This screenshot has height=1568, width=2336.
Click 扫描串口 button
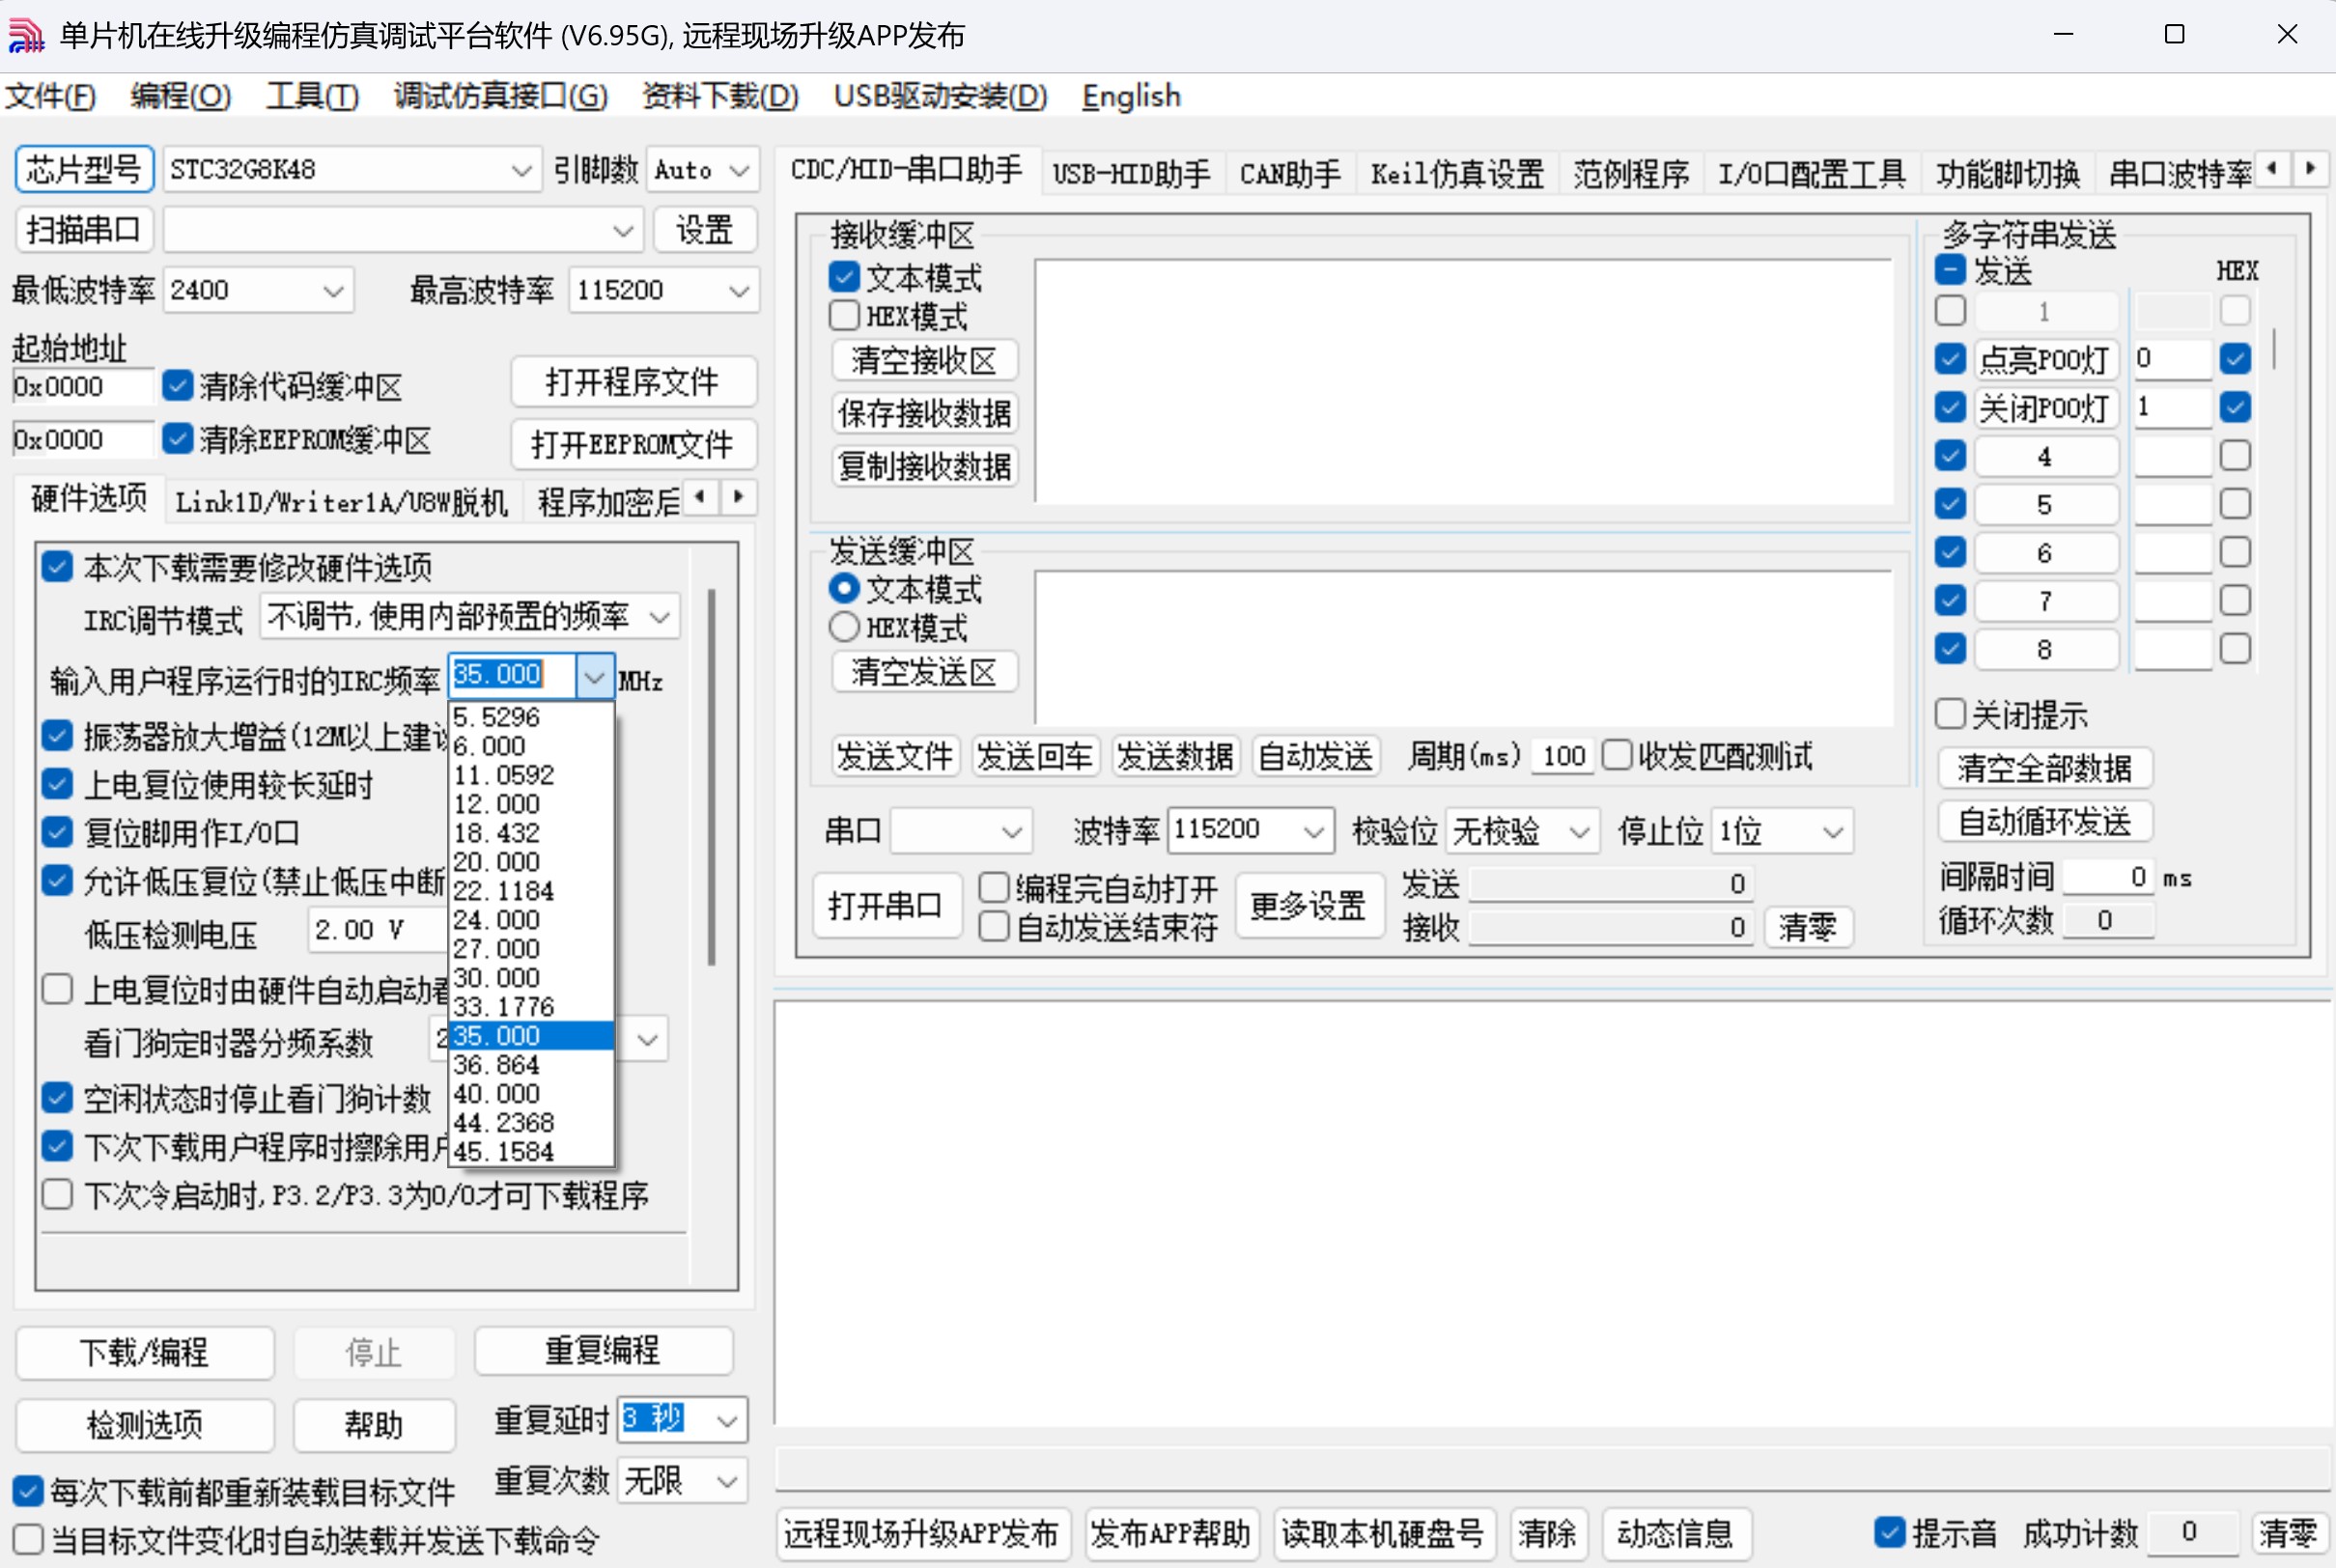tap(84, 230)
